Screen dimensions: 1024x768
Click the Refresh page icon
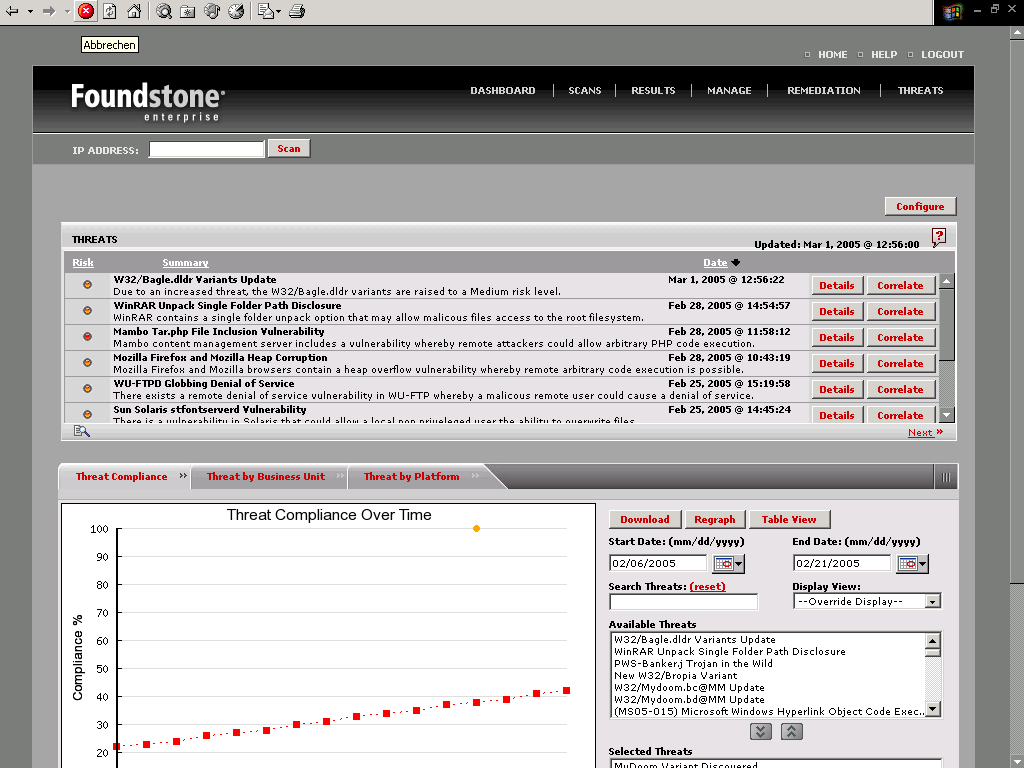pyautogui.click(x=110, y=11)
